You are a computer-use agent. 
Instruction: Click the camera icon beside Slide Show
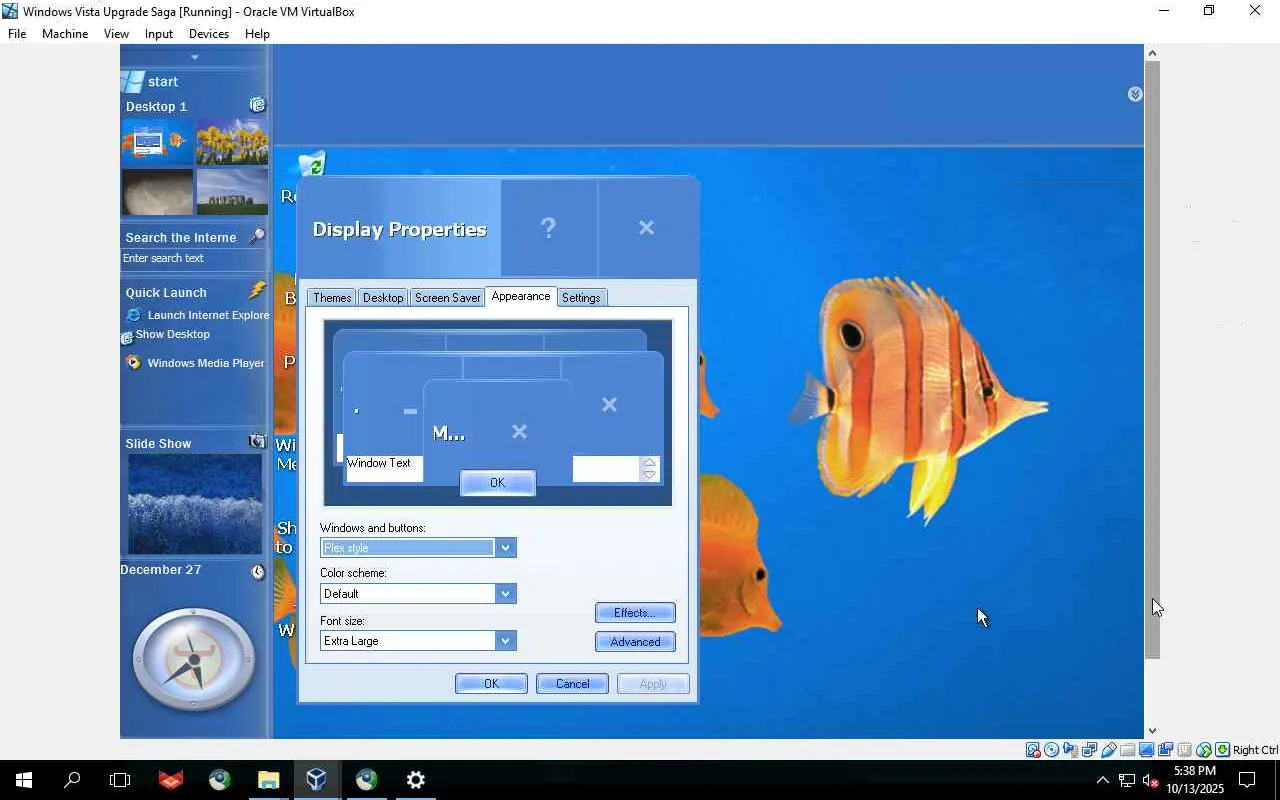point(257,441)
